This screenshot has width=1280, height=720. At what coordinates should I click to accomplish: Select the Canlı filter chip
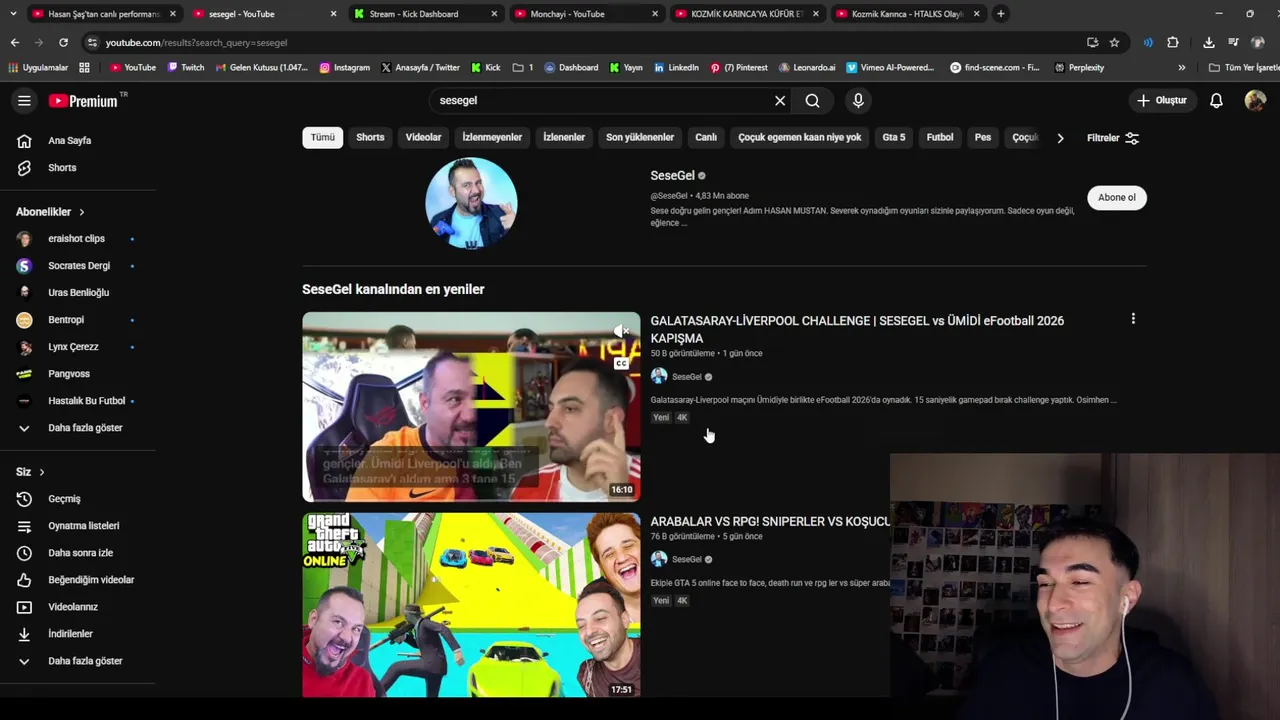[706, 138]
